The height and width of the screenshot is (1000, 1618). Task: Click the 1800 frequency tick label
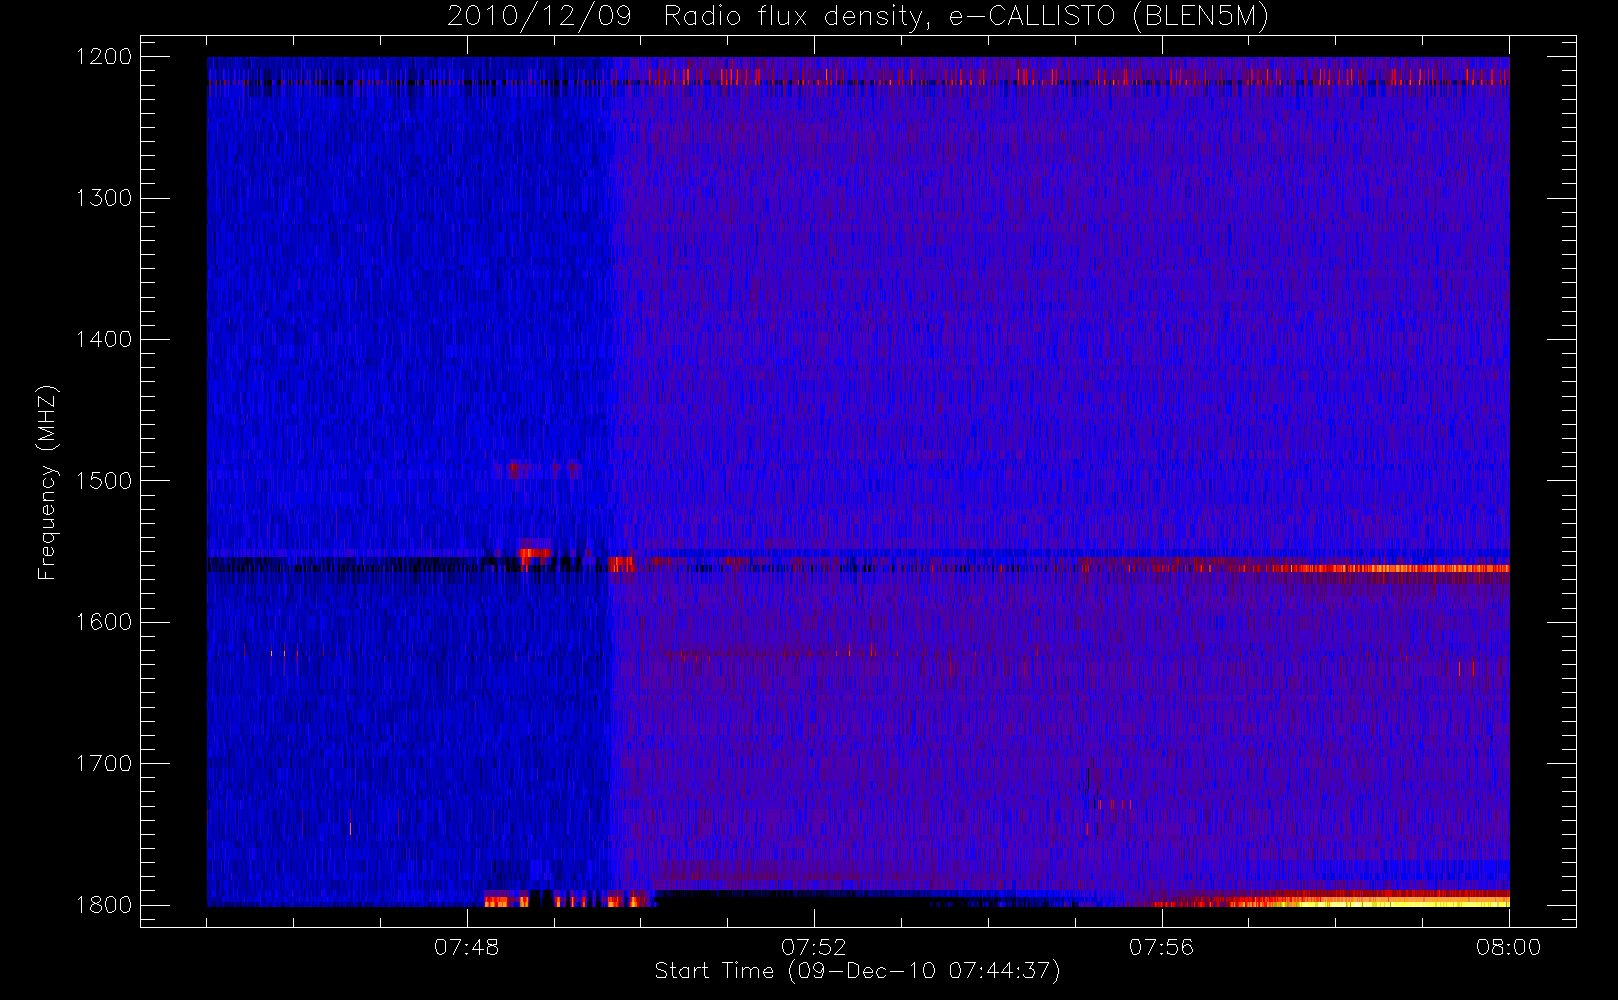coord(104,905)
